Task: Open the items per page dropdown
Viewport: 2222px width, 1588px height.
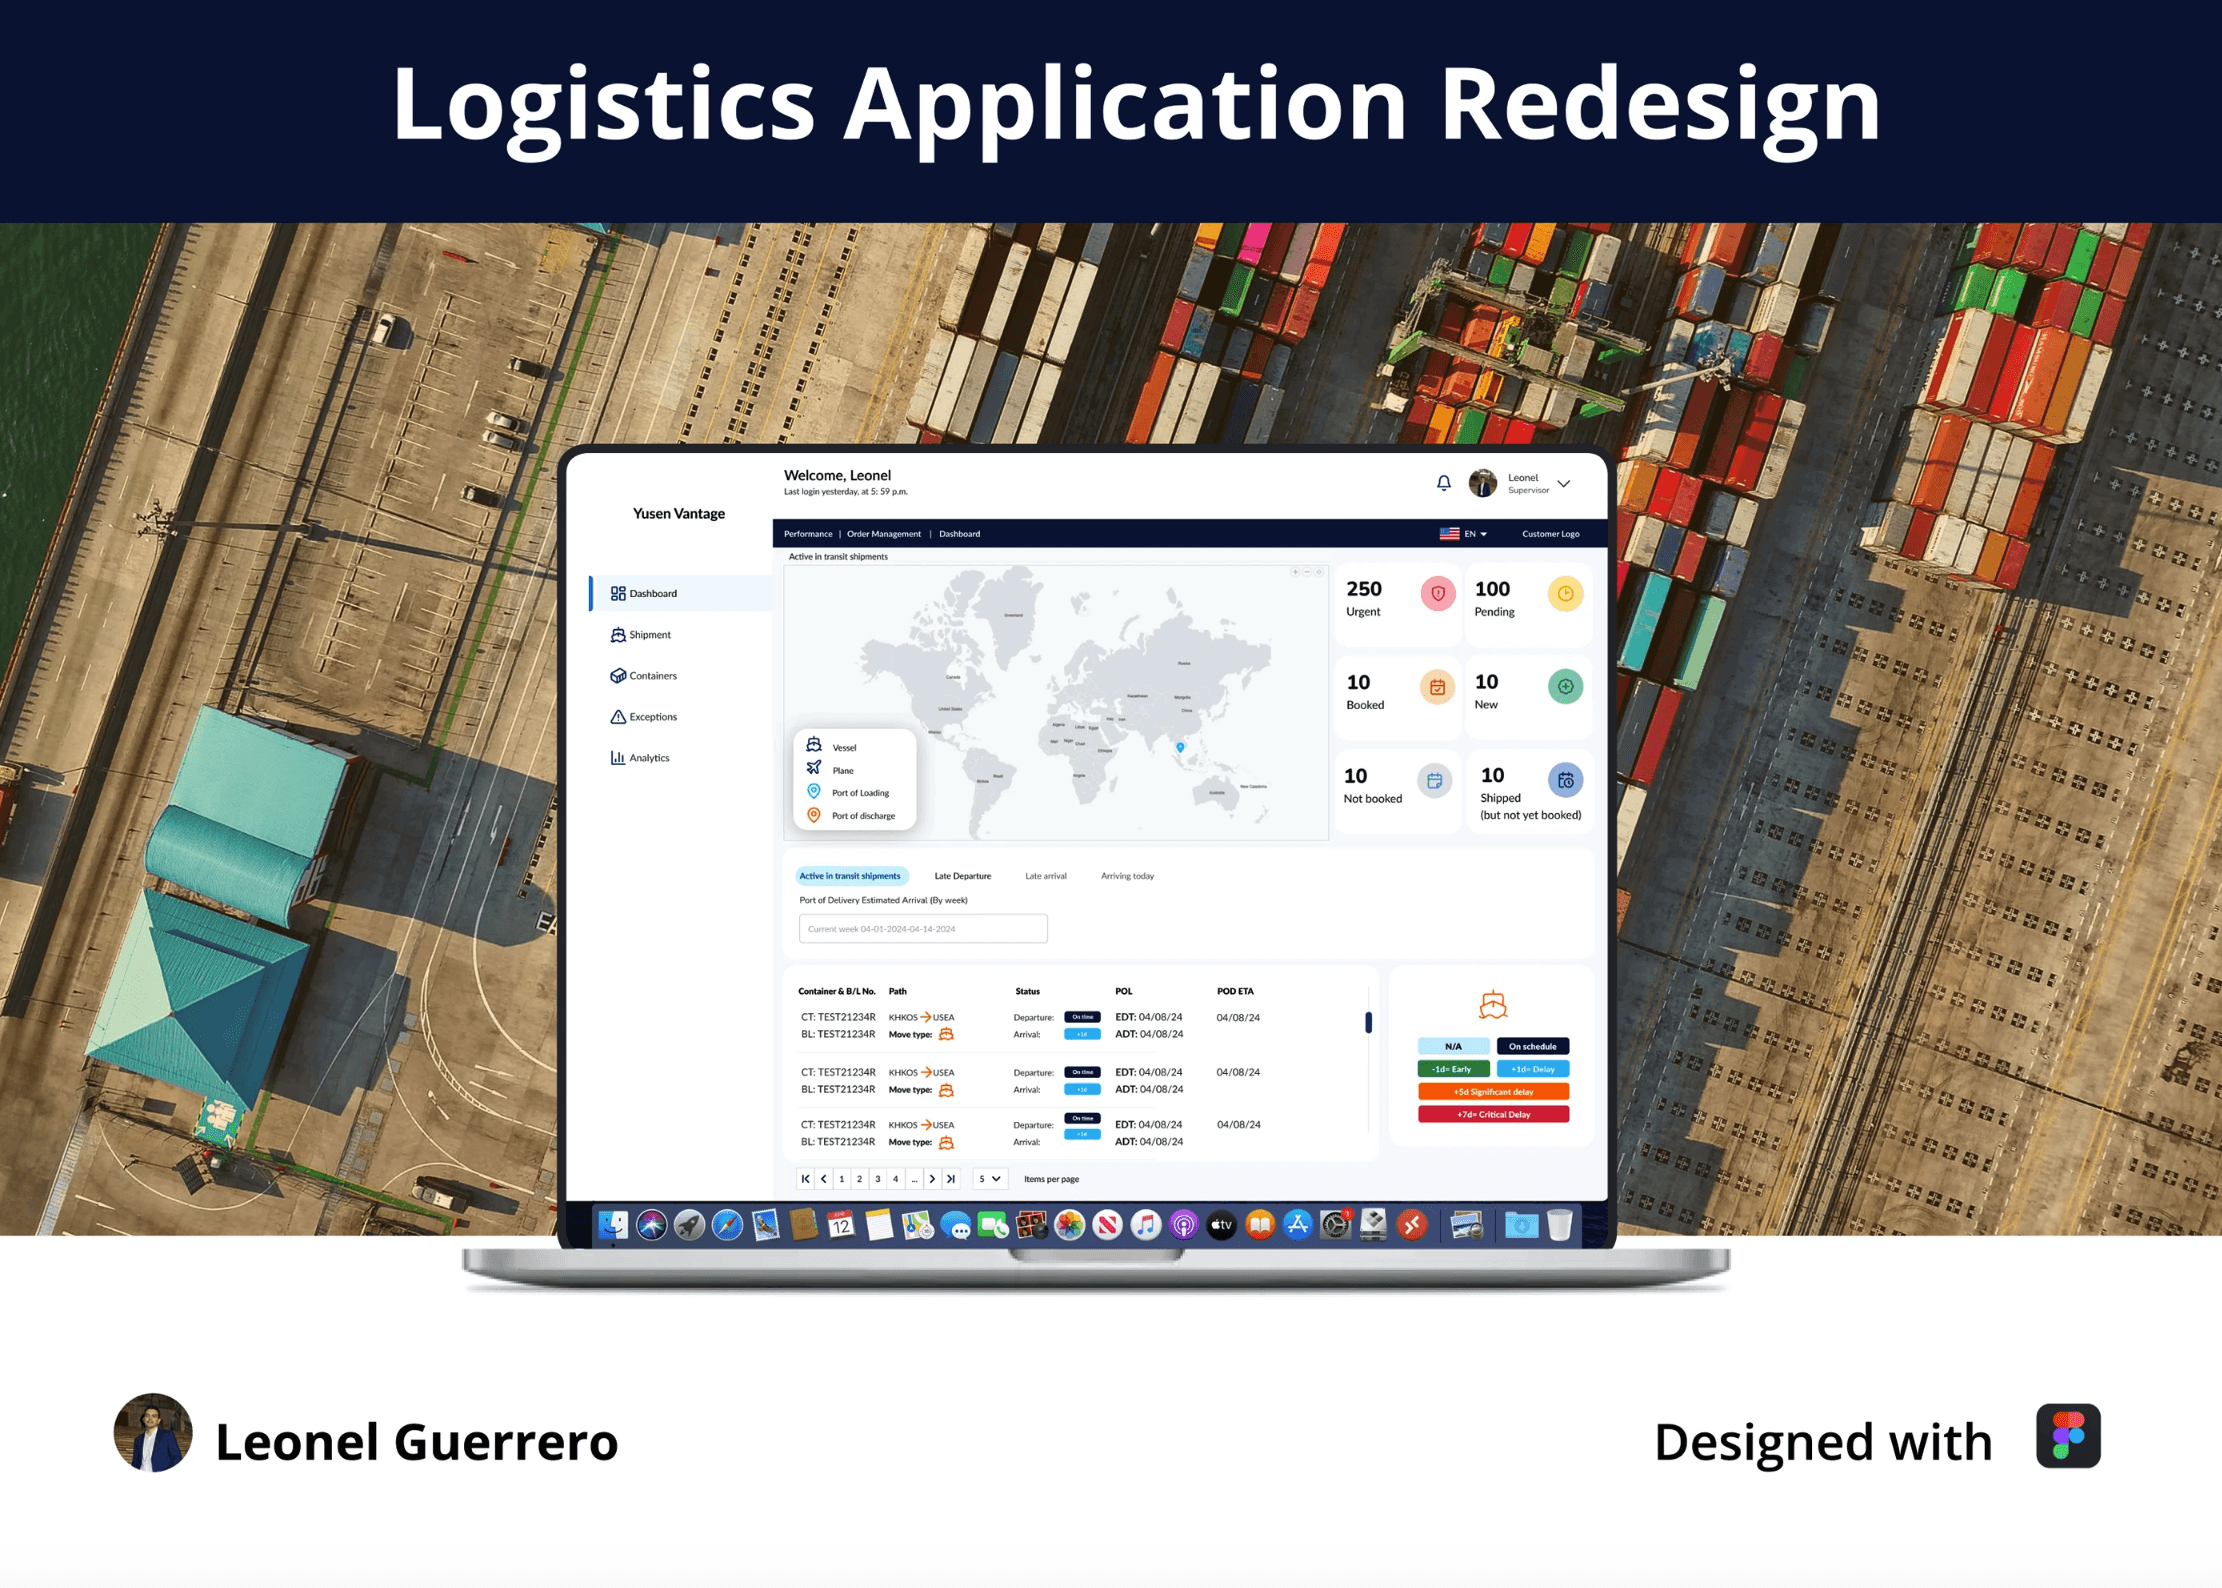Action: (x=989, y=1179)
